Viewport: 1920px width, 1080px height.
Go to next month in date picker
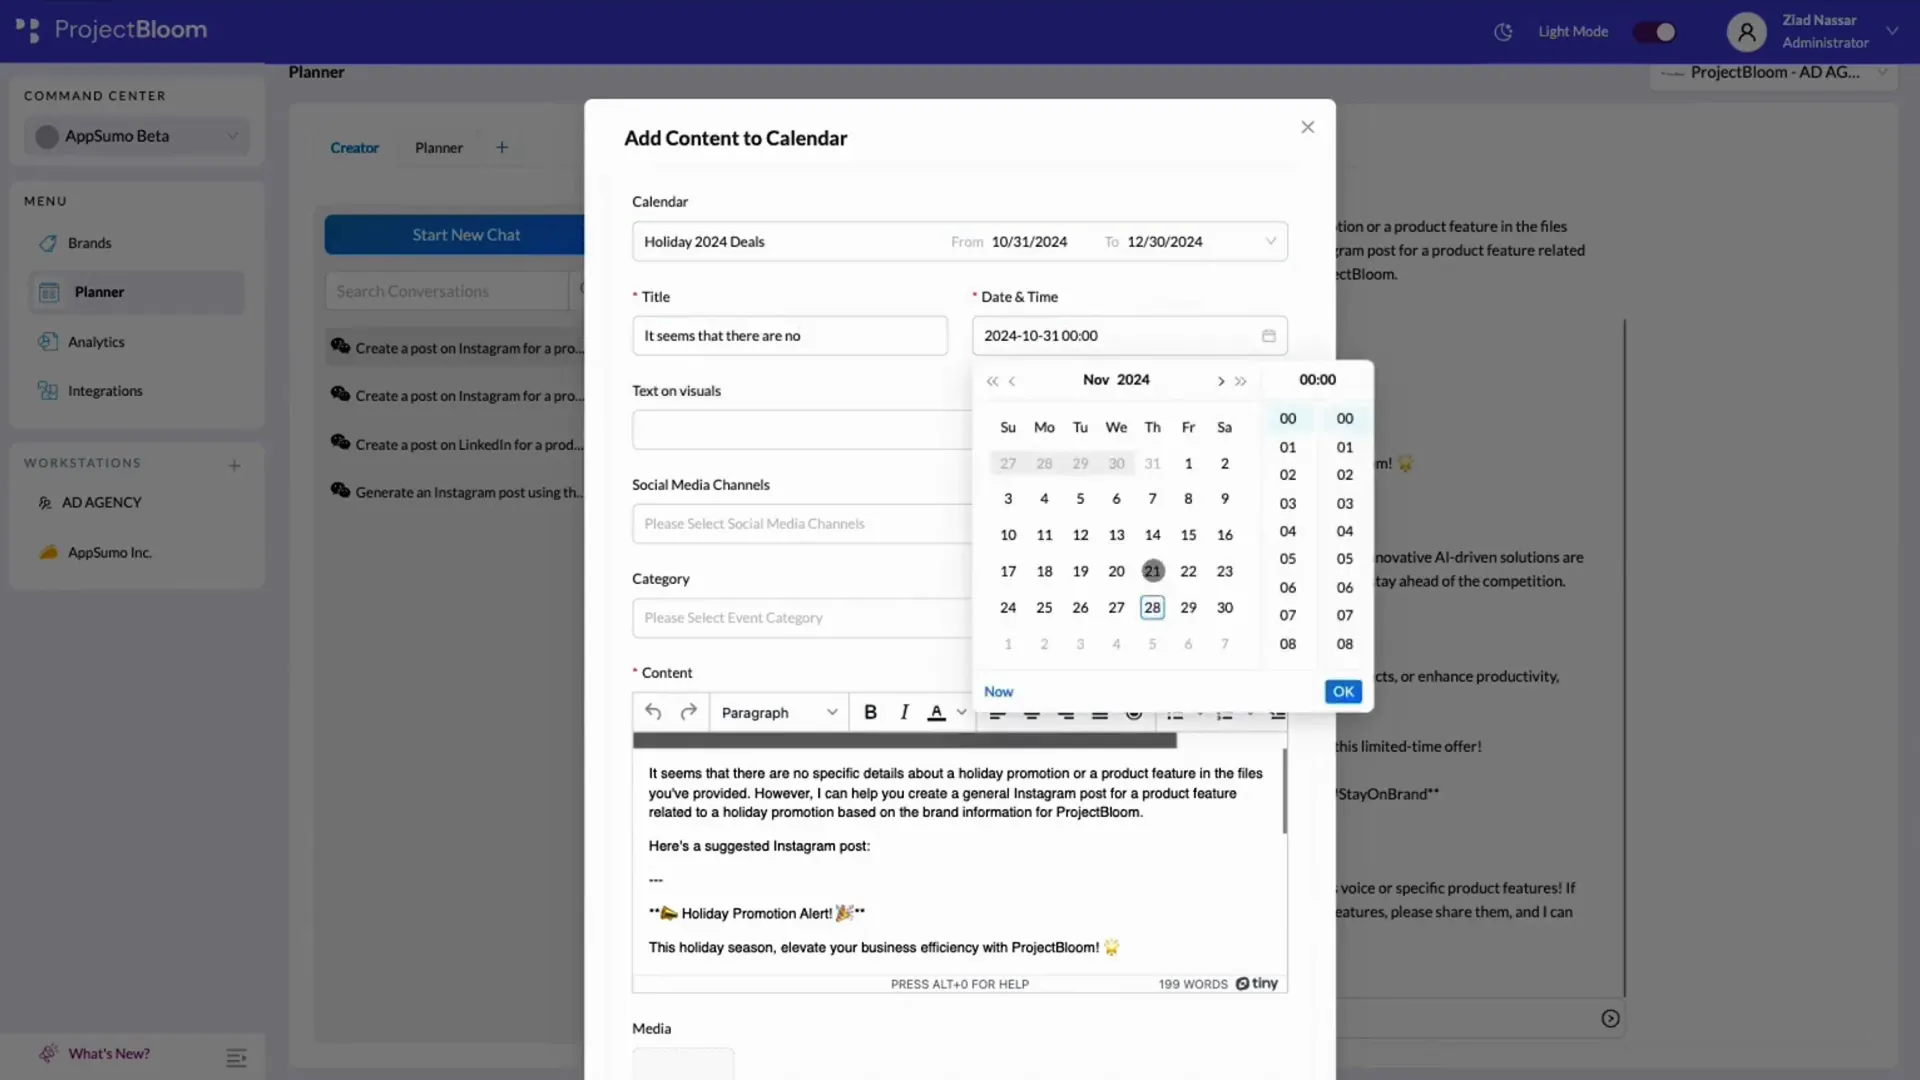tap(1220, 381)
